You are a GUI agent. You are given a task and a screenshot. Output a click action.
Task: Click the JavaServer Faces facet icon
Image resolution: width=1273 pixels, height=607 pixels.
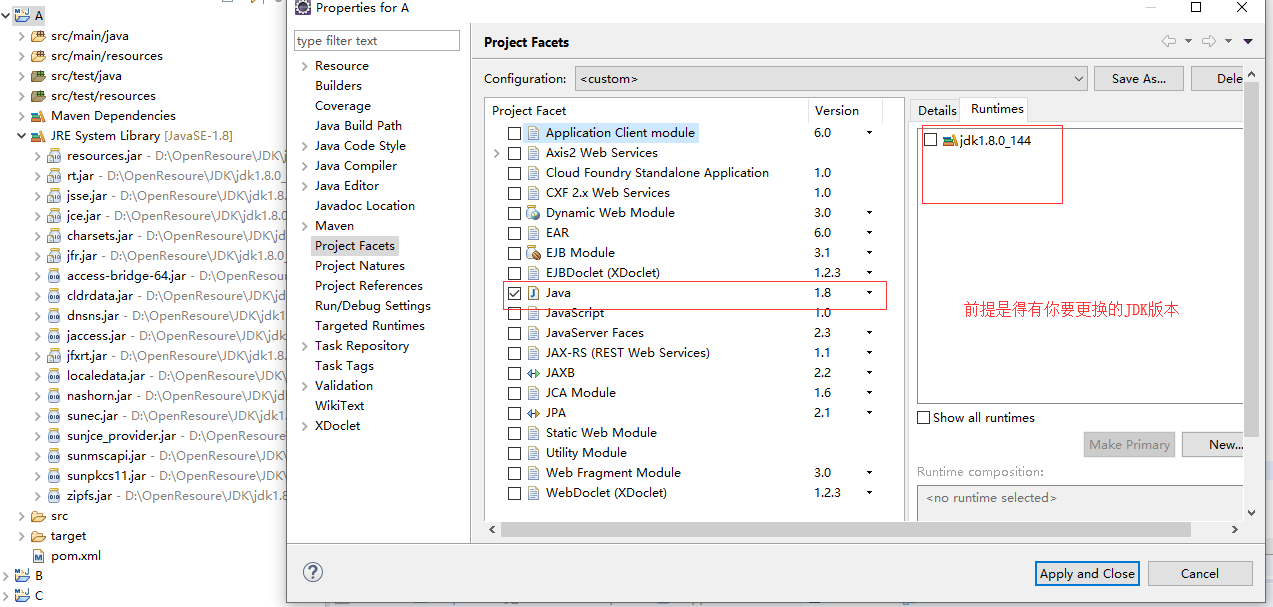pos(534,333)
